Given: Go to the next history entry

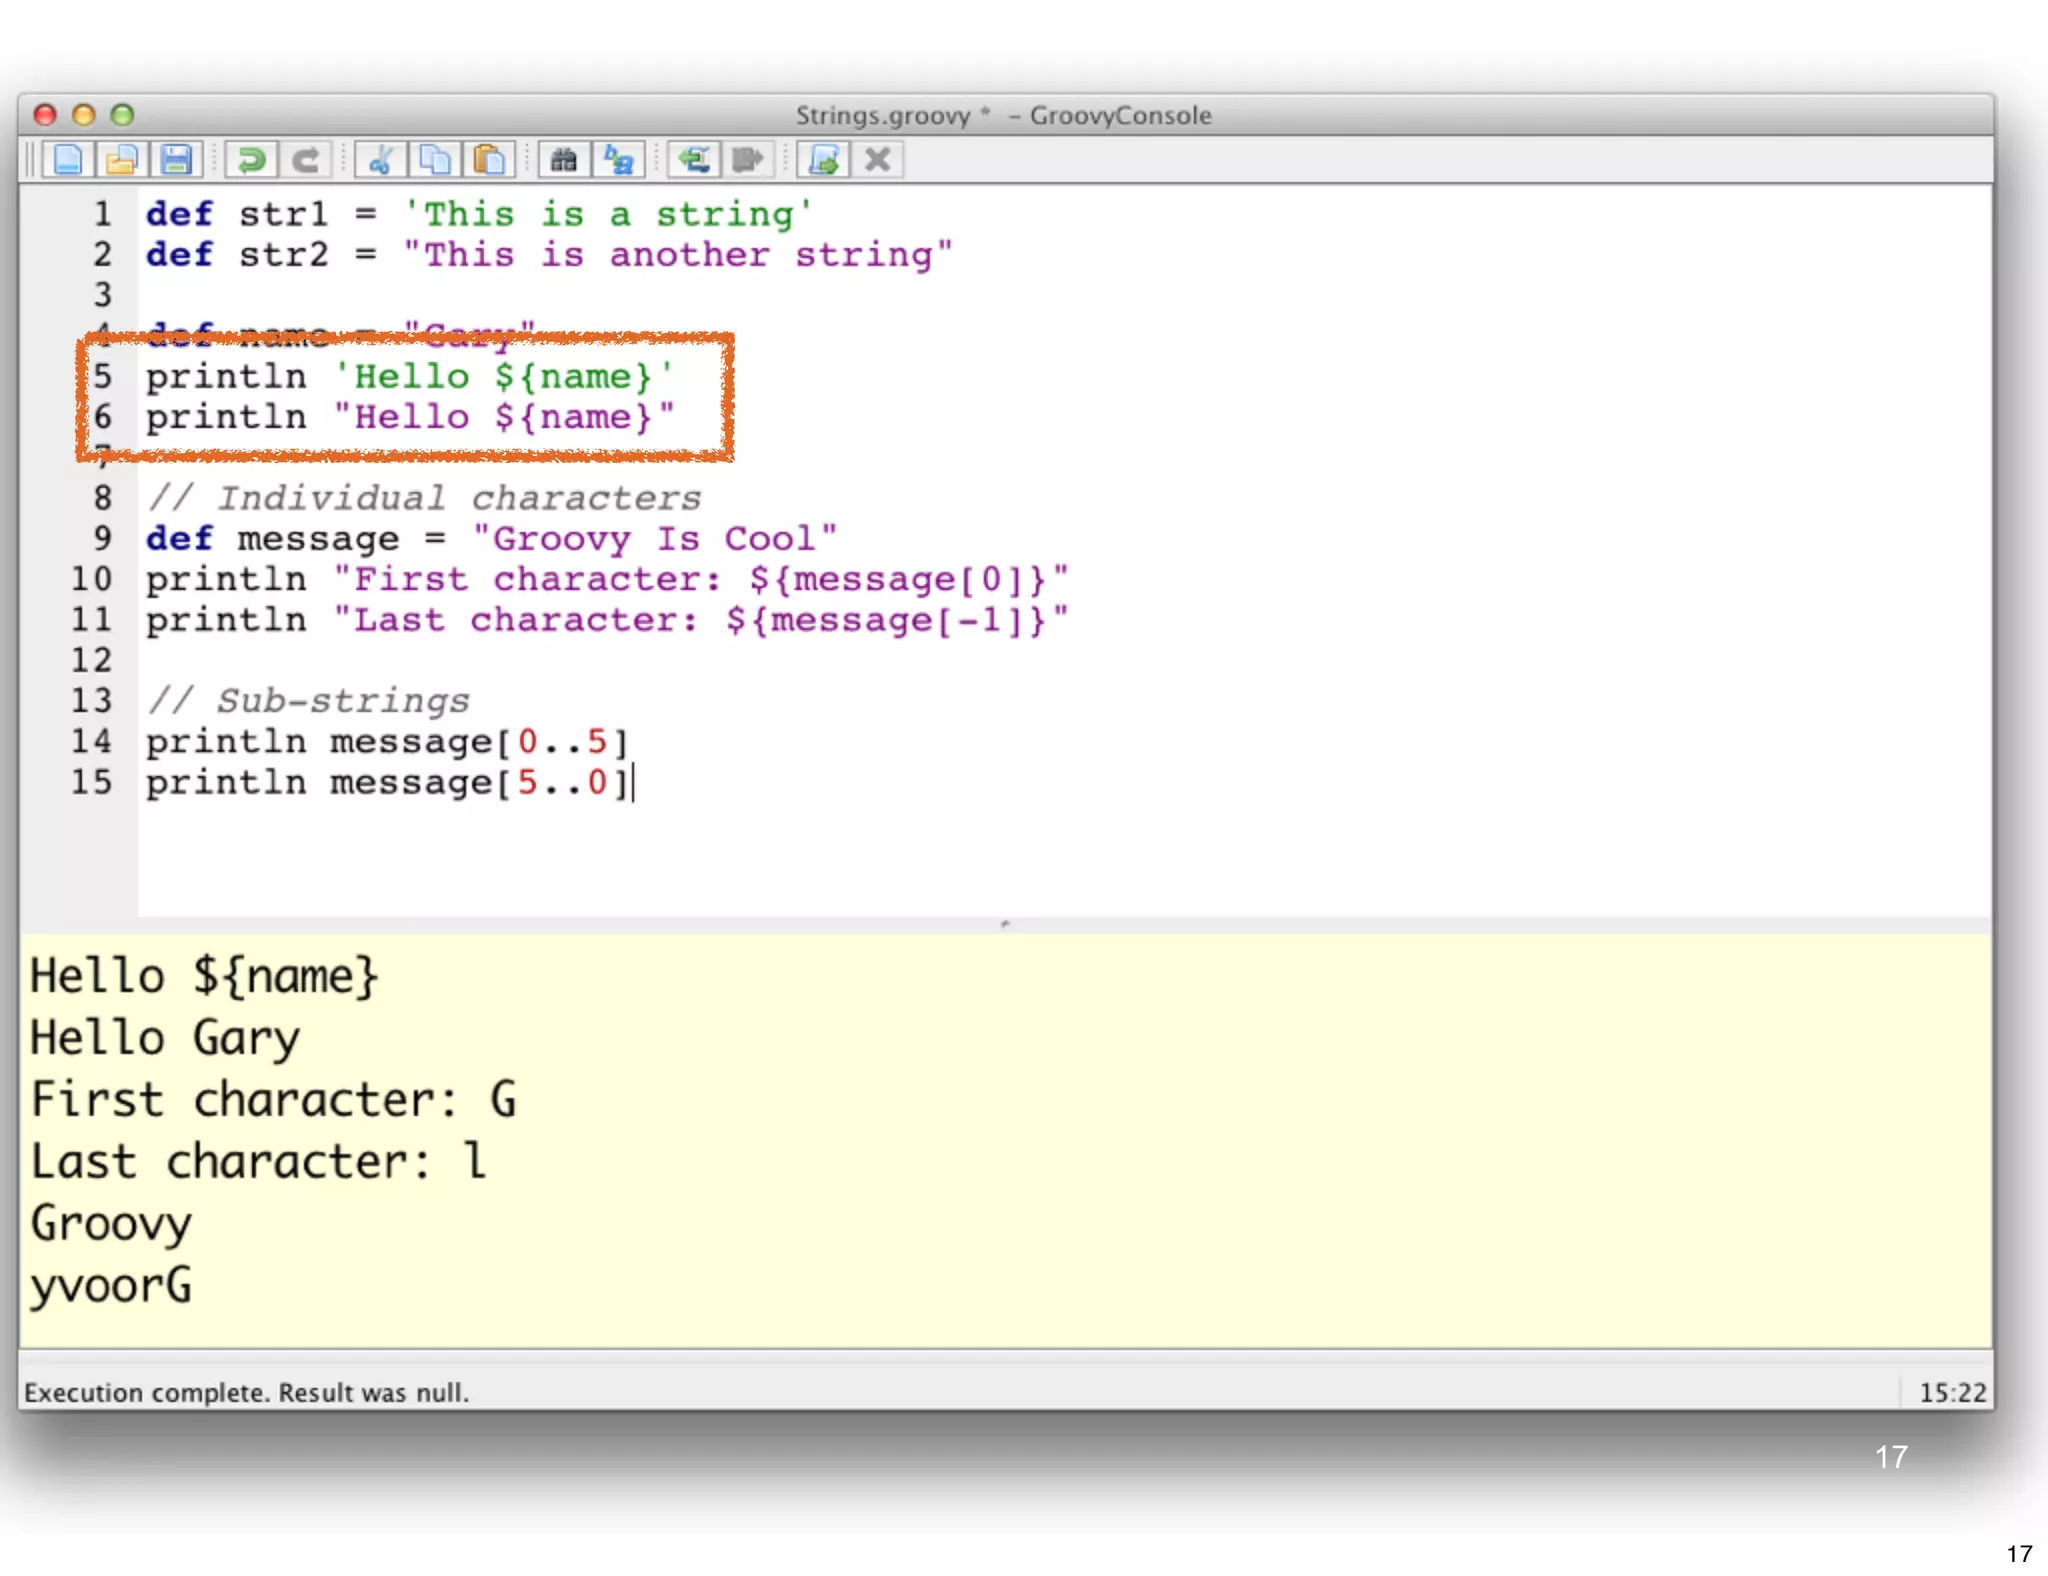Looking at the screenshot, I should point(747,160).
